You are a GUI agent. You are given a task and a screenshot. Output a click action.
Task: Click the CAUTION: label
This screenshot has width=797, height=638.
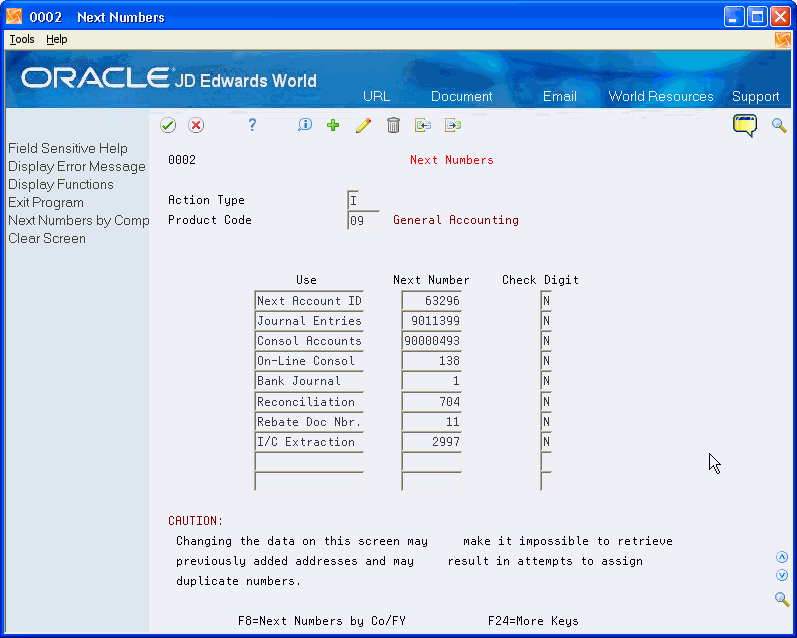196,521
